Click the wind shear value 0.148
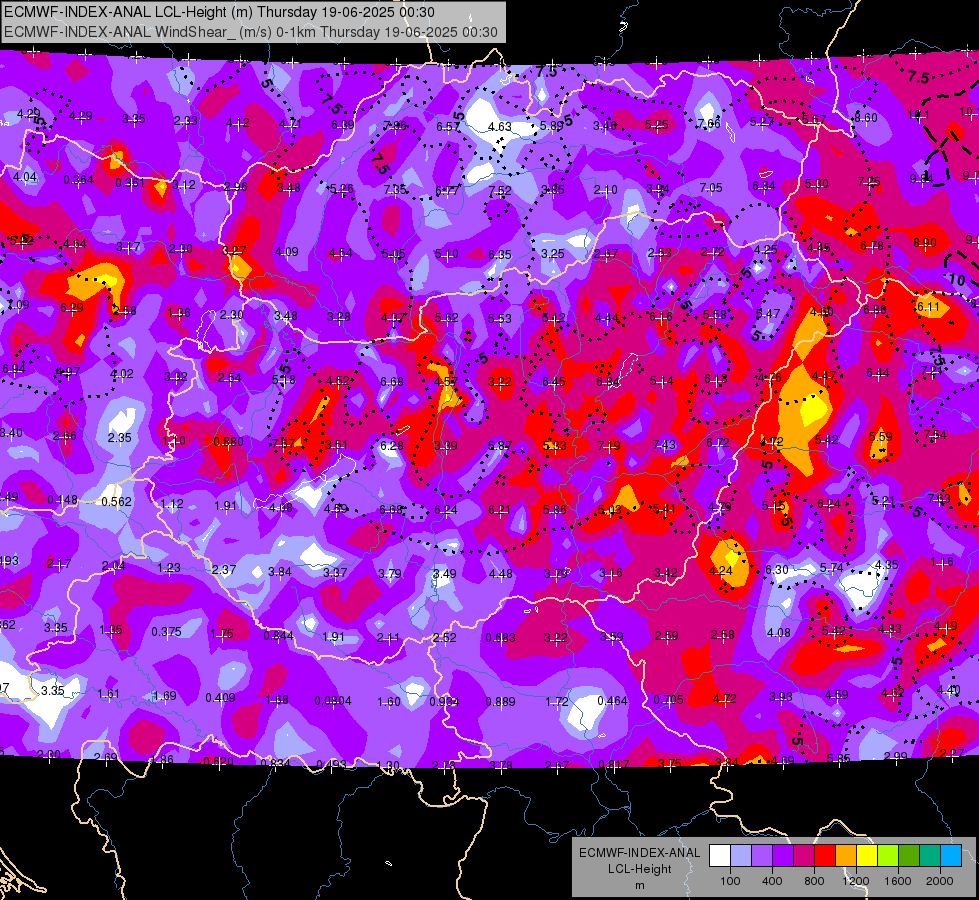 (x=62, y=500)
